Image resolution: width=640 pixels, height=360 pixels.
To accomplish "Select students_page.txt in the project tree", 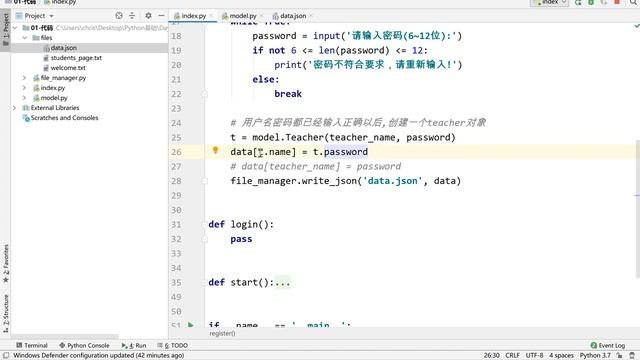I will 76,58.
